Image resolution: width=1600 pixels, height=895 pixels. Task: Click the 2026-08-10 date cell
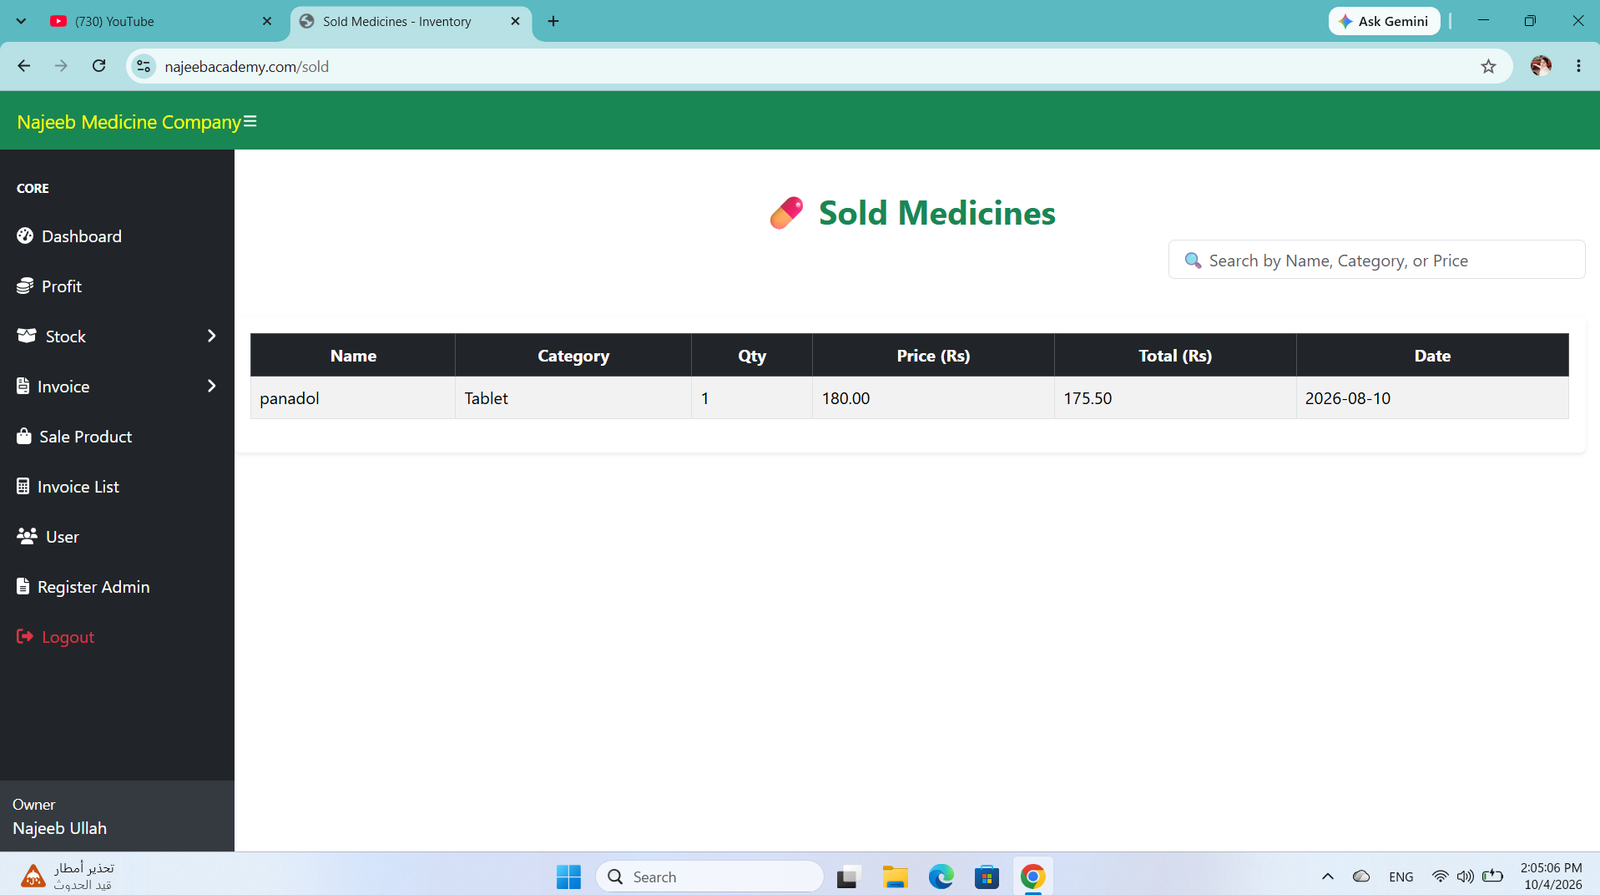[1432, 398]
